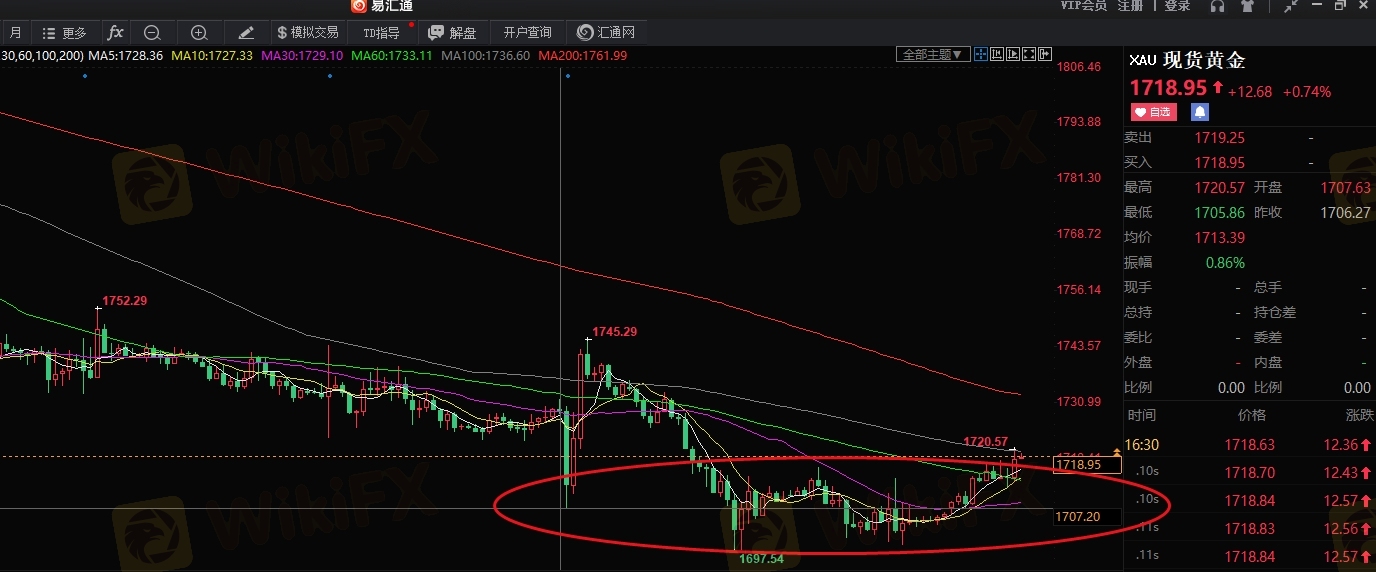Click the 登录 login link
This screenshot has height=572, width=1376.
pyautogui.click(x=1177, y=6)
